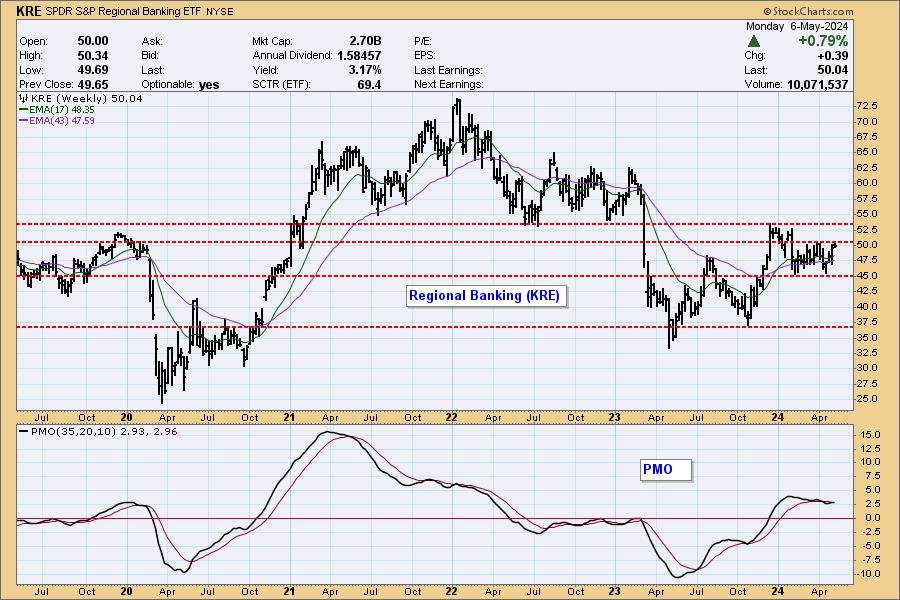Viewport: 900px width, 600px height.
Task: Click the Monday 6-May-2024 date label
Action: coord(797,26)
